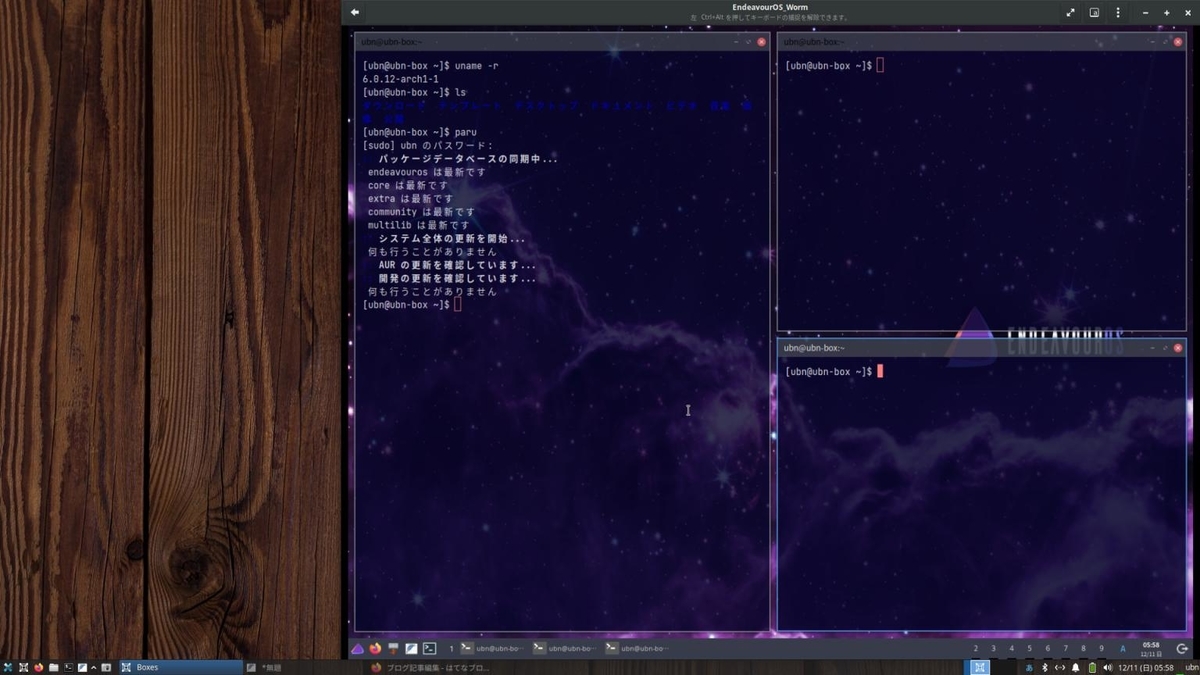Open the host clock showing 12/11 05:58
Image resolution: width=1200 pixels, height=675 pixels.
click(1146, 667)
